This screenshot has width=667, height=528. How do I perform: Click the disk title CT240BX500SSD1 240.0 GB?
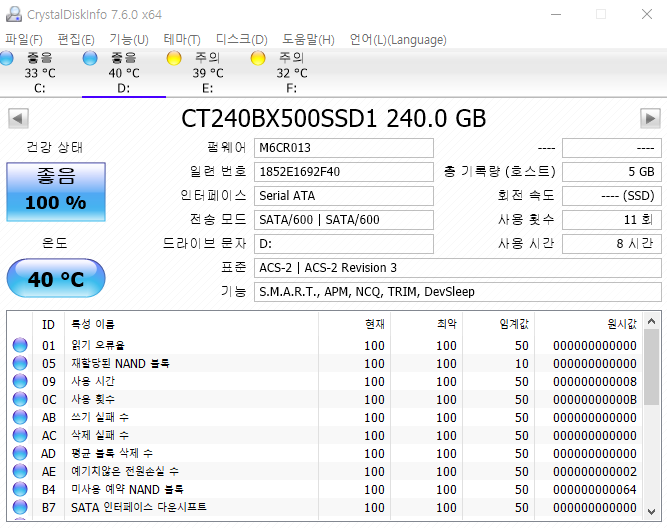334,118
